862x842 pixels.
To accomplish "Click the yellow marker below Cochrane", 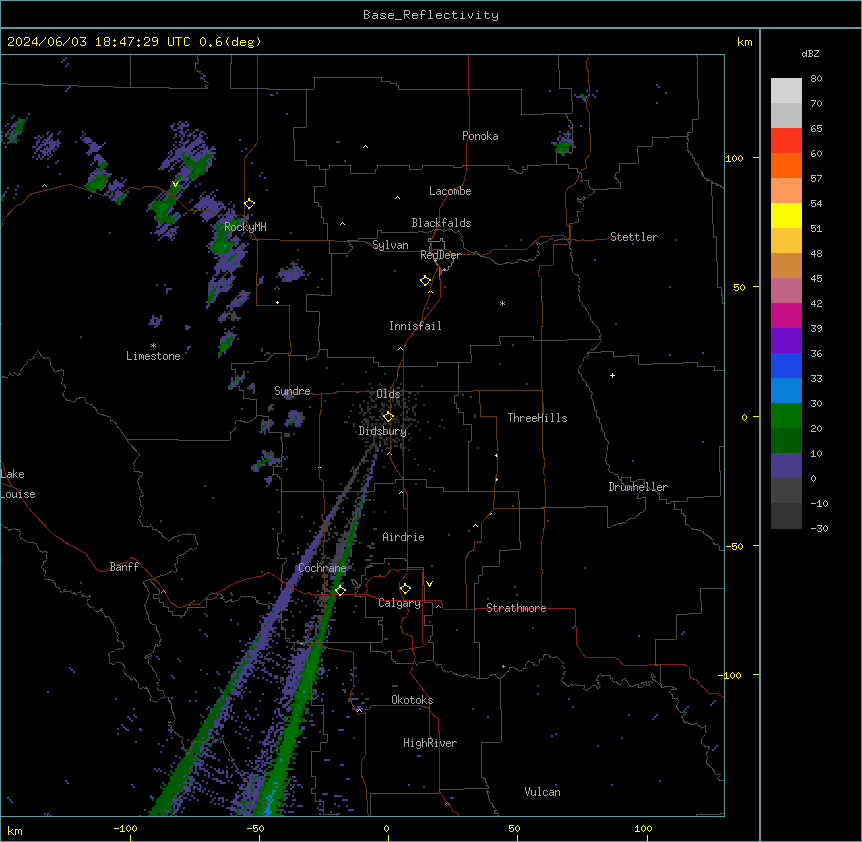I will (340, 590).
